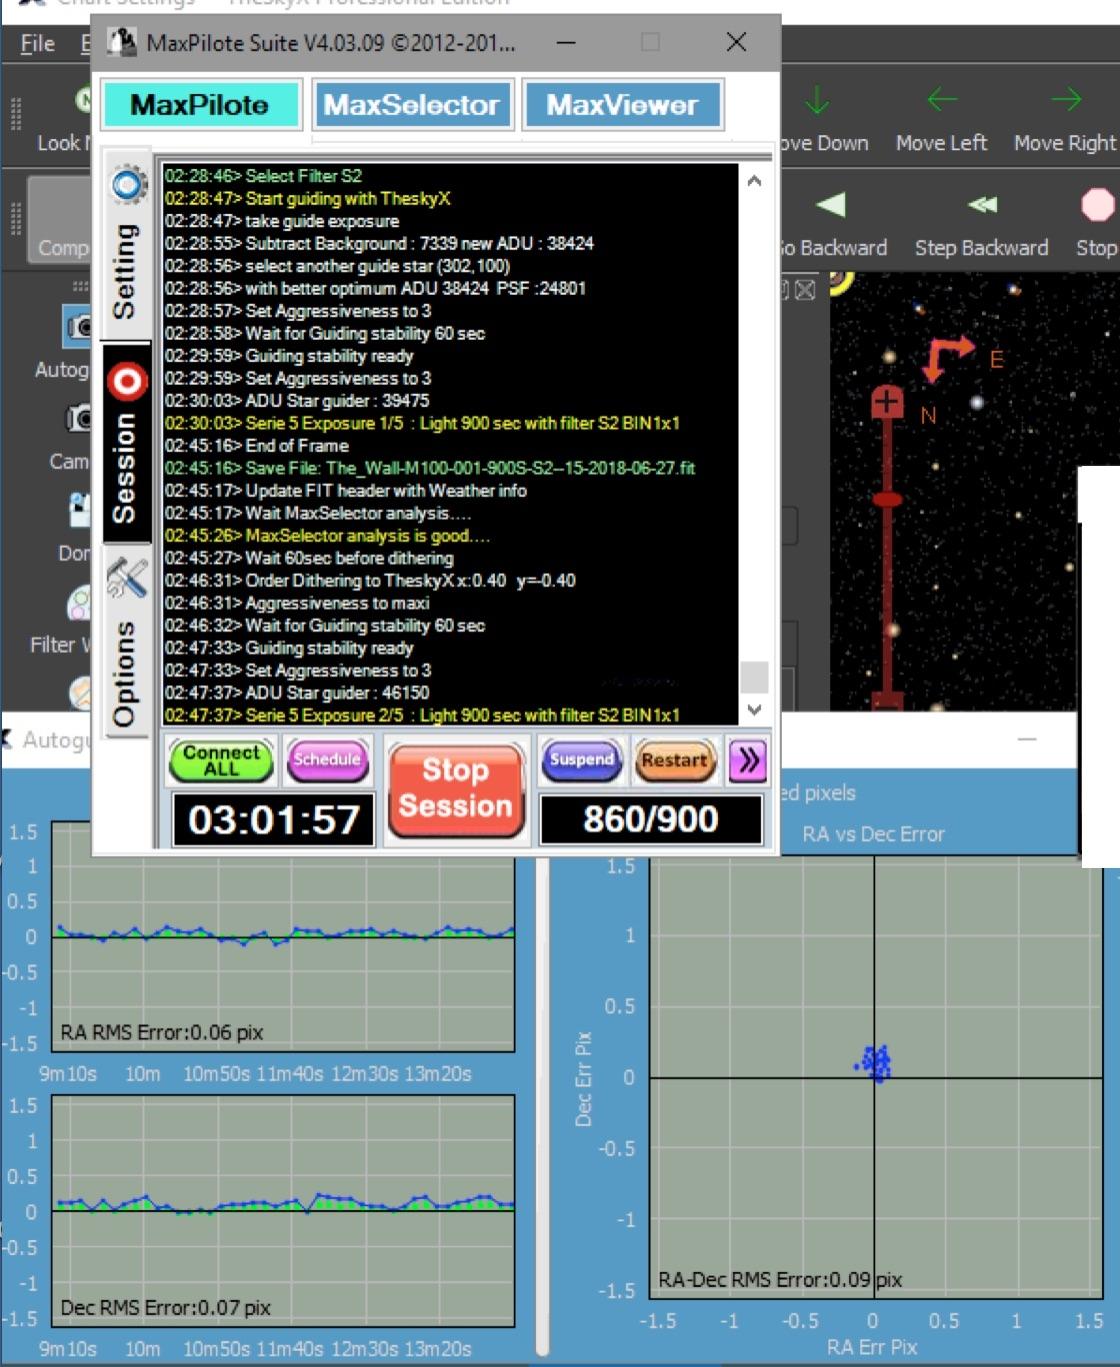Open the Schedule button
This screenshot has height=1367, width=1120.
[326, 760]
